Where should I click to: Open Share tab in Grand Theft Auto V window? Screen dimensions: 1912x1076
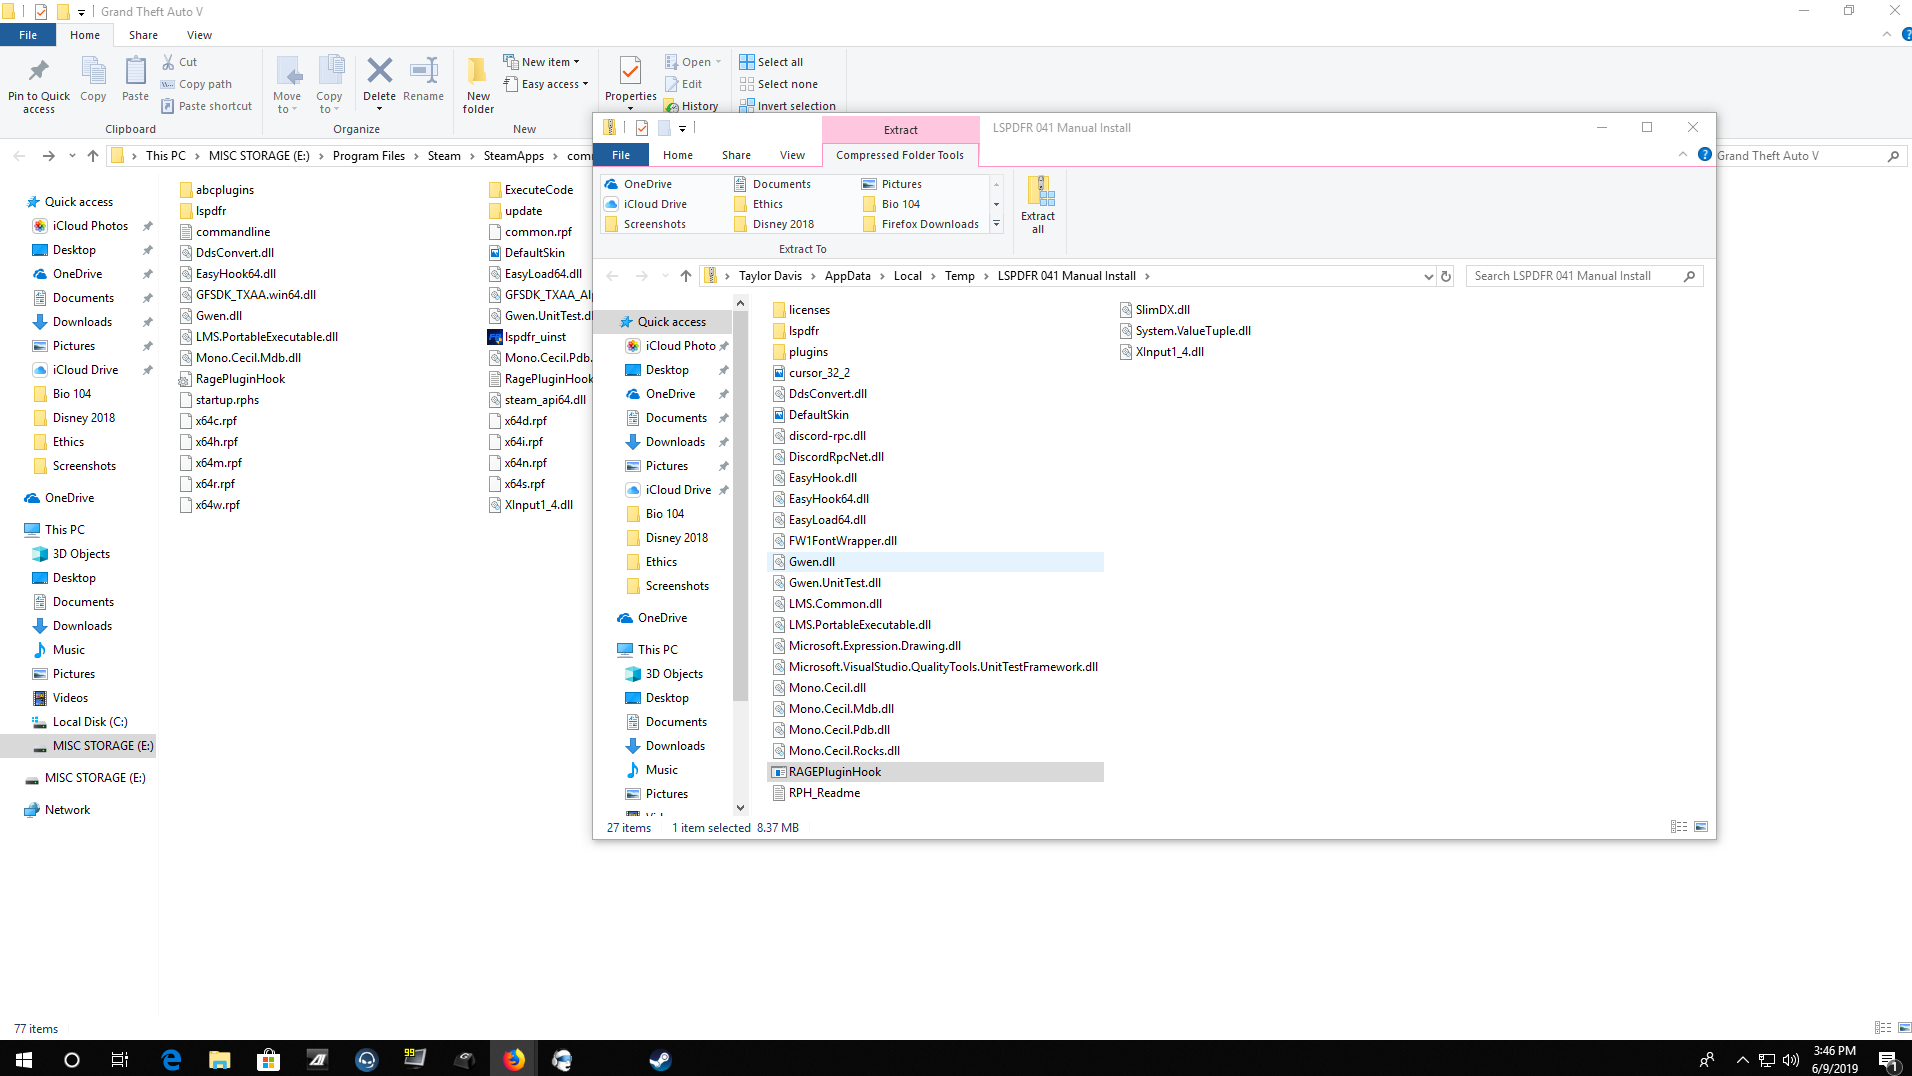(x=143, y=35)
